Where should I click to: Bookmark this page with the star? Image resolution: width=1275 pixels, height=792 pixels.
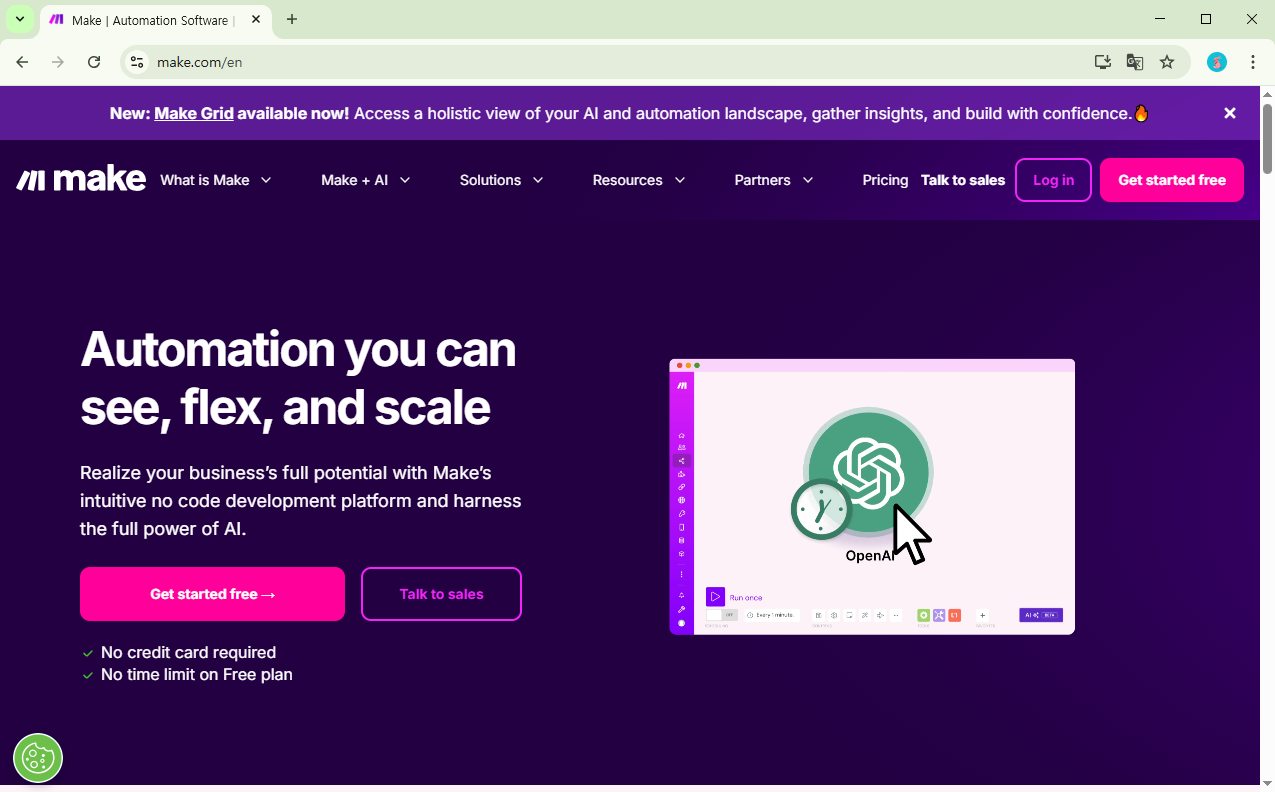[x=1167, y=62]
